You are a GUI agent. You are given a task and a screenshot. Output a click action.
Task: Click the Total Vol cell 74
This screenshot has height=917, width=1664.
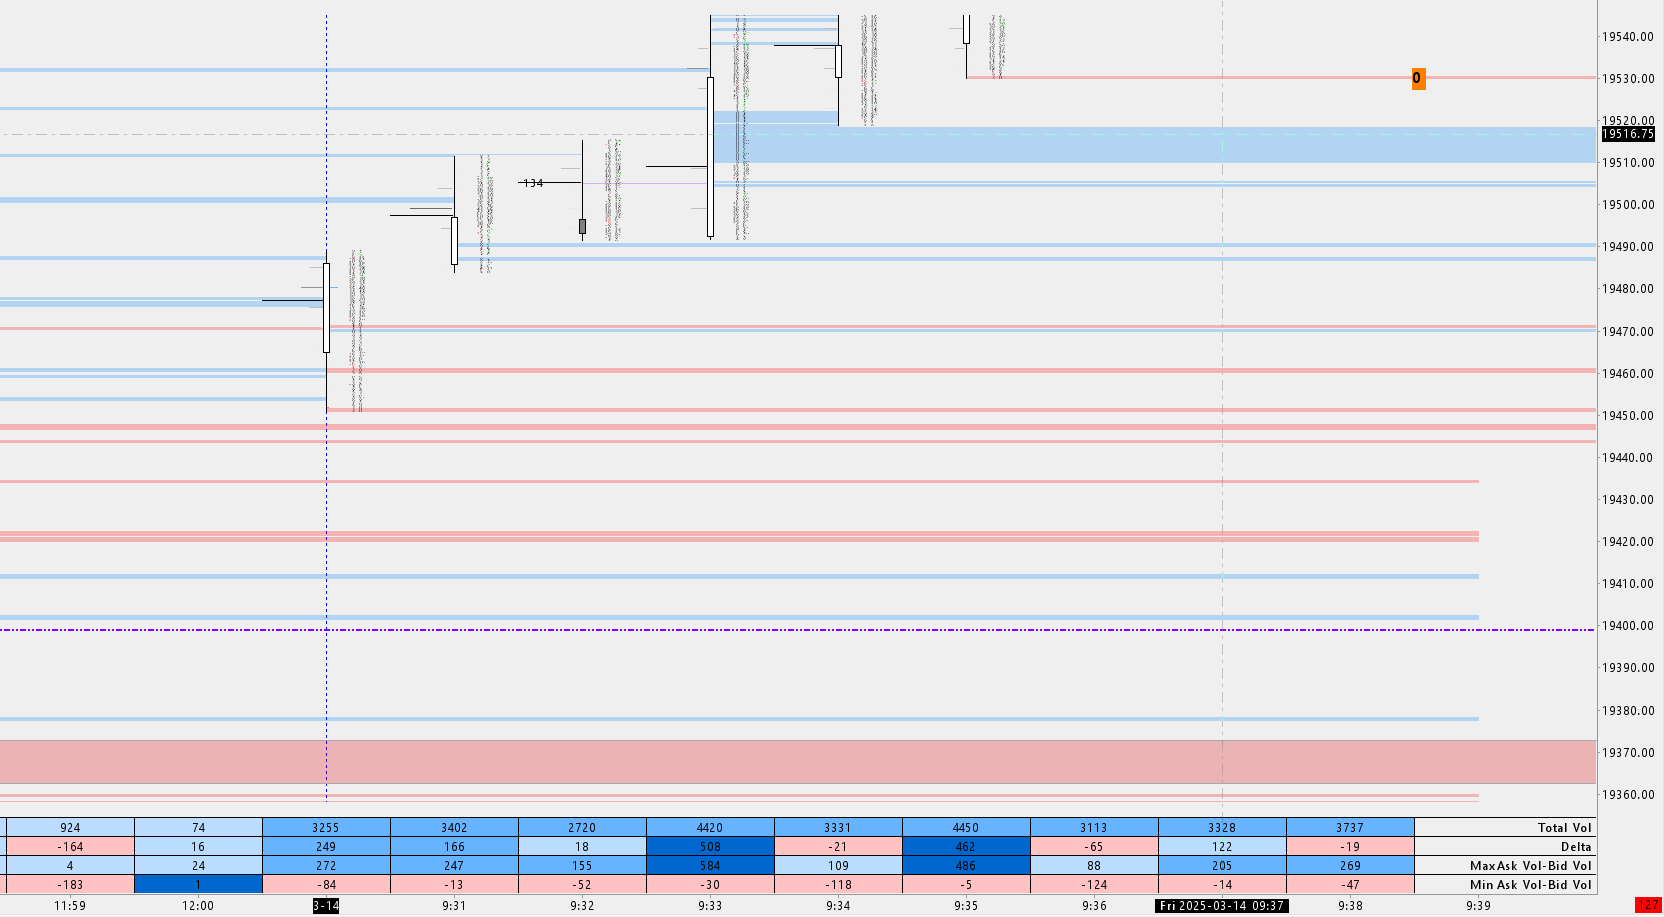198,827
